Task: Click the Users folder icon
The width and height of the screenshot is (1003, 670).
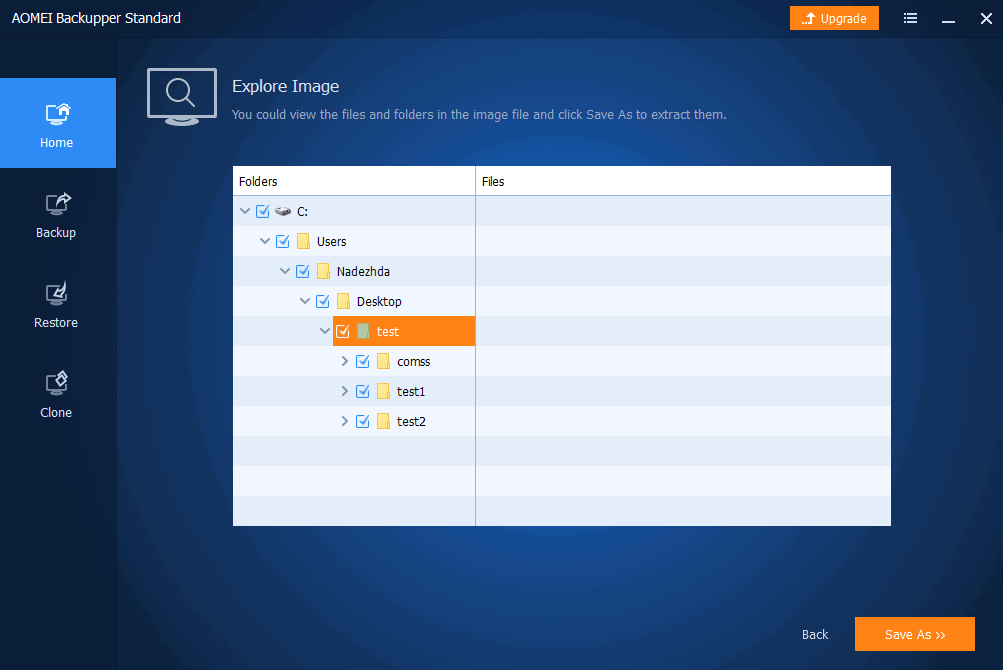Action: [x=303, y=241]
